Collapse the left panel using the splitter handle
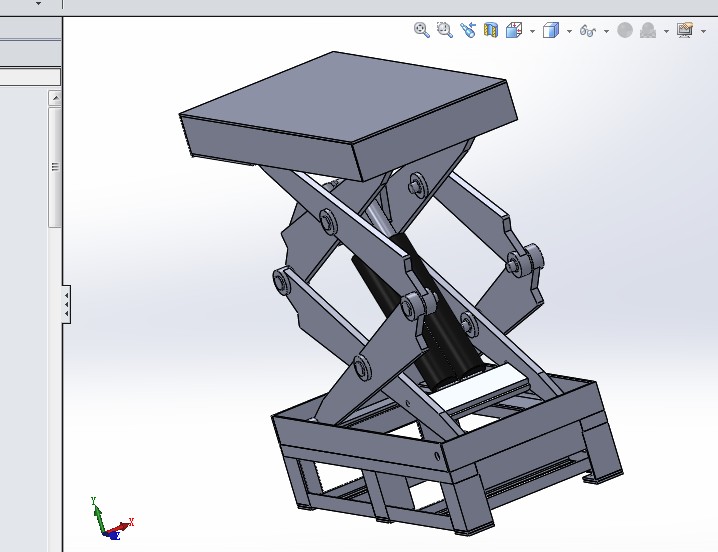This screenshot has width=718, height=552. point(66,304)
